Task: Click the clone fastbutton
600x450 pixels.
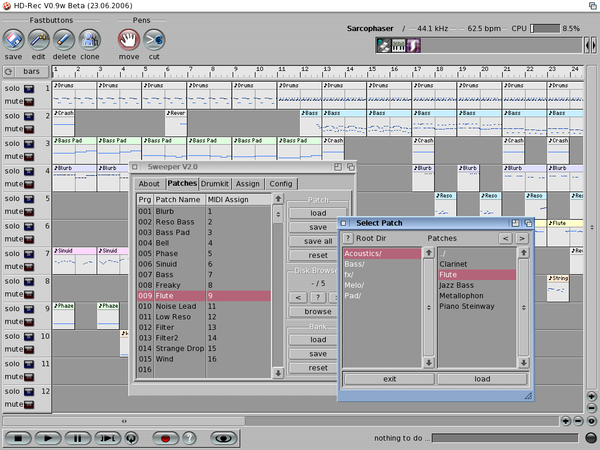Action: tap(90, 39)
